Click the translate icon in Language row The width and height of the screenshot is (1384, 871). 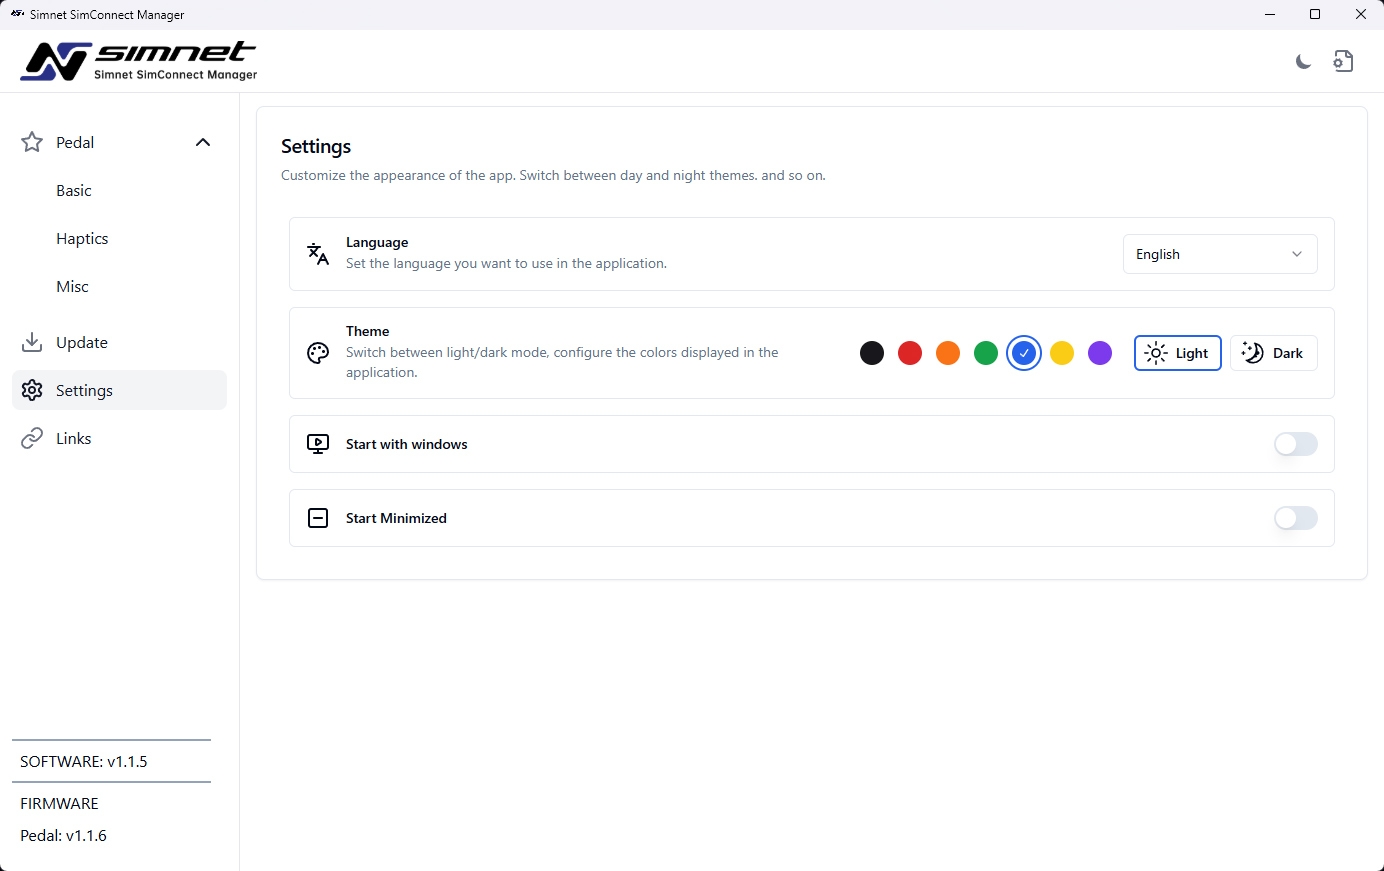318,254
